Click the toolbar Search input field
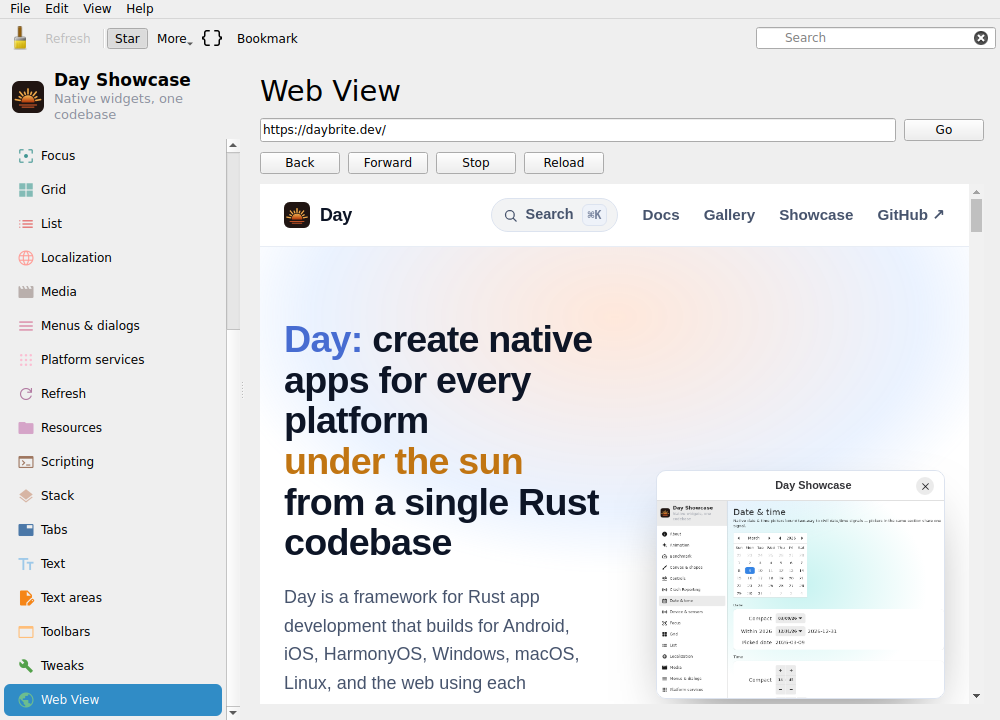Viewport: 1000px width, 720px height. coord(874,38)
